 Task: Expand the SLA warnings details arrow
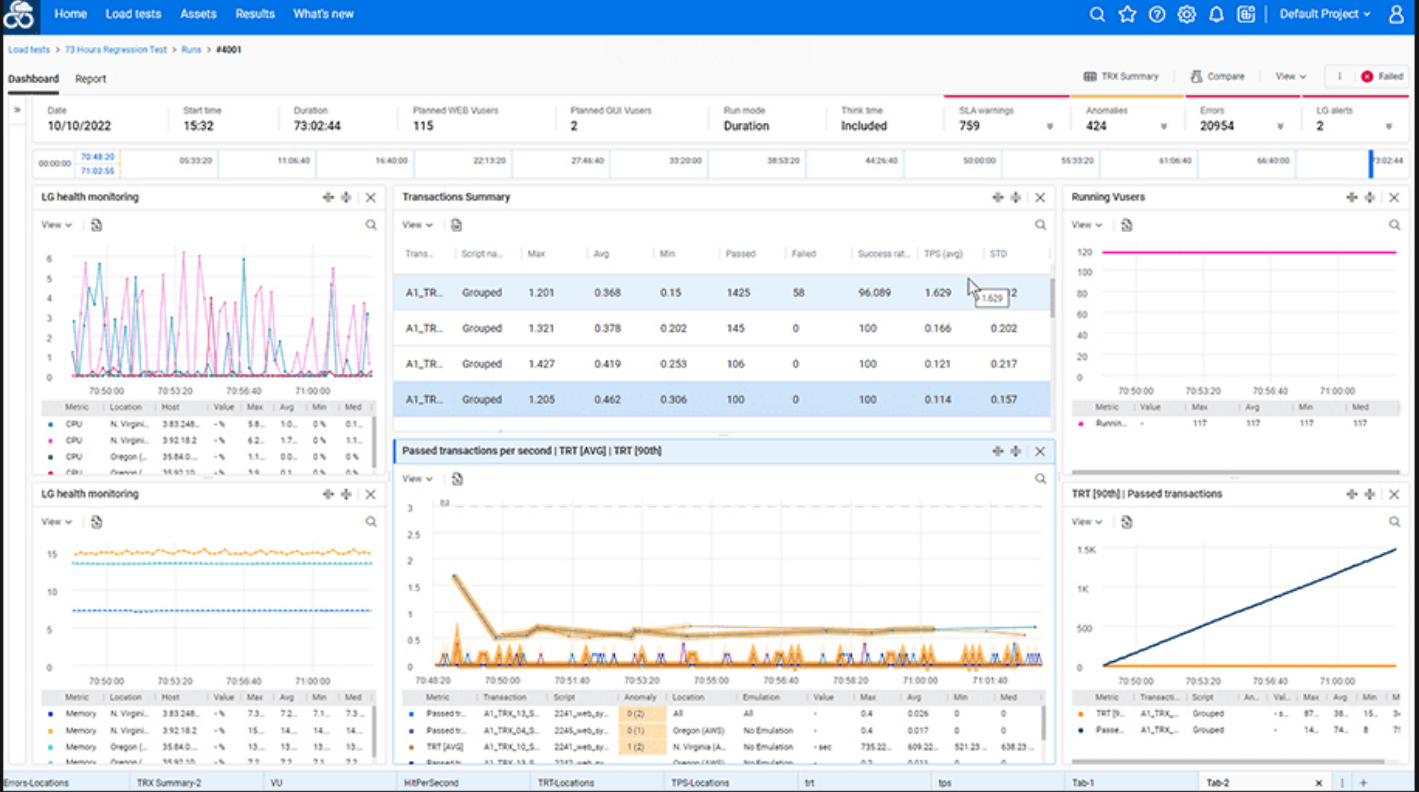point(1050,127)
